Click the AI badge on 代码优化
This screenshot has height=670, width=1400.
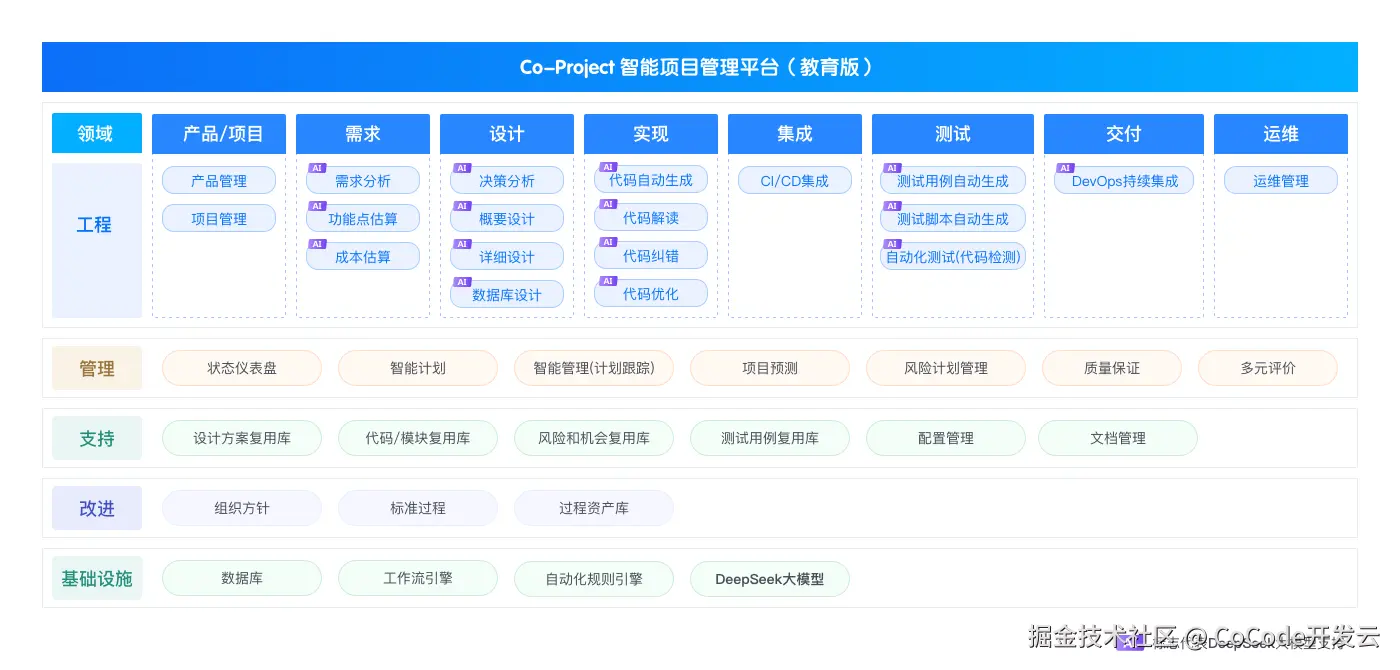608,279
